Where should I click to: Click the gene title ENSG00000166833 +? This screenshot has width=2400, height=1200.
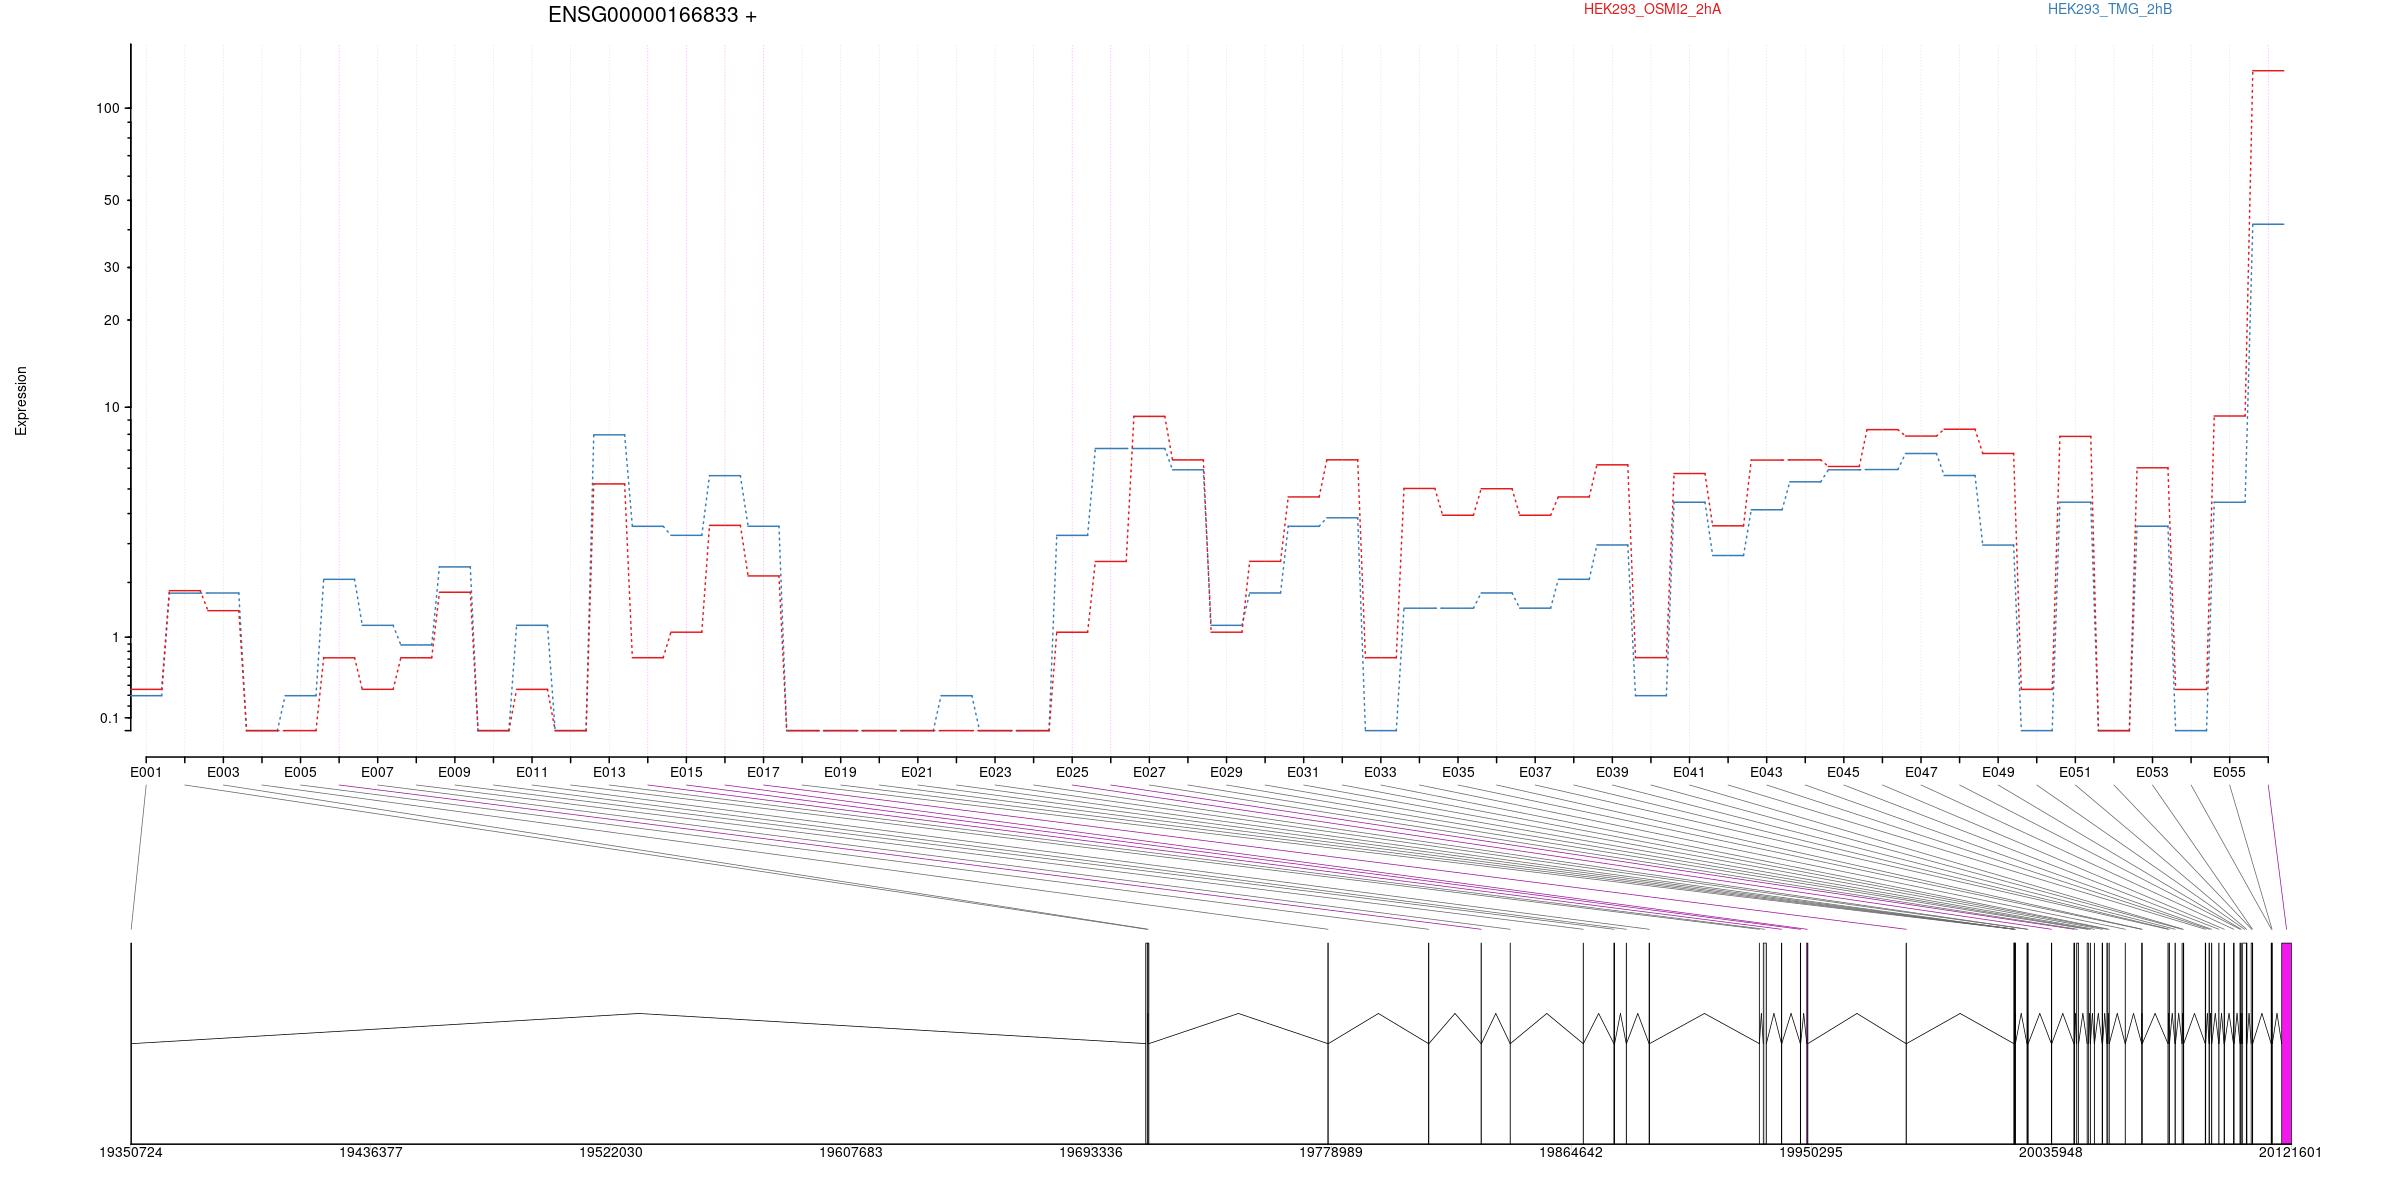[x=652, y=15]
